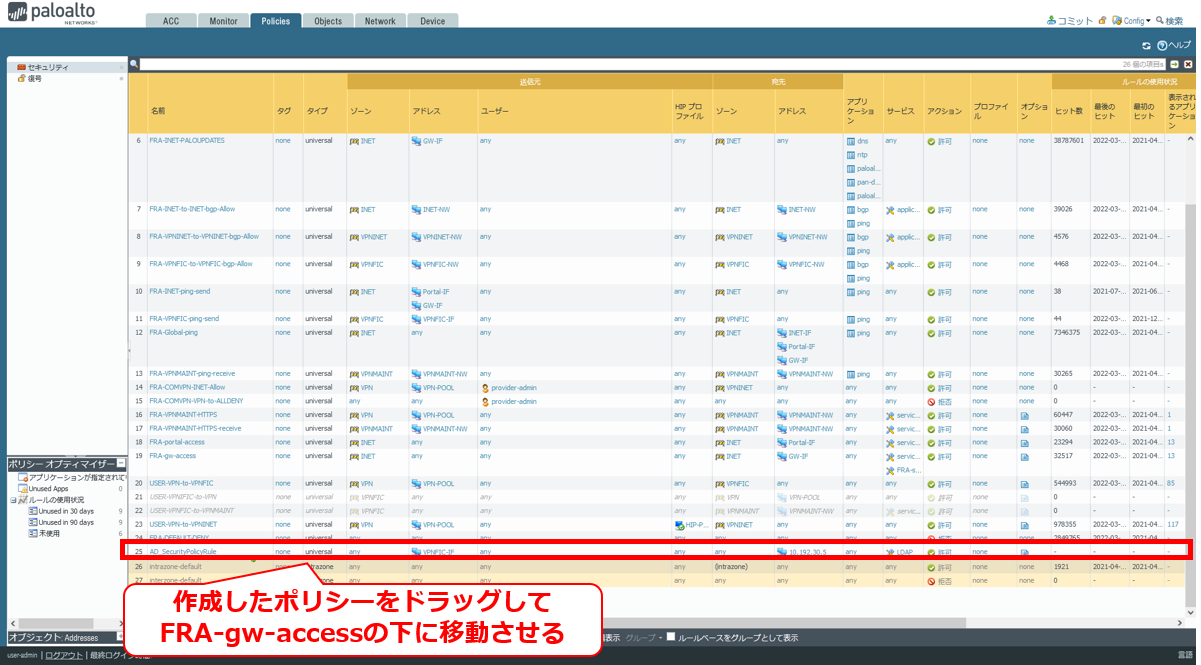This screenshot has height=665, width=1201.
Task: Click the logout (ログアウト) link
Action: (x=64, y=655)
